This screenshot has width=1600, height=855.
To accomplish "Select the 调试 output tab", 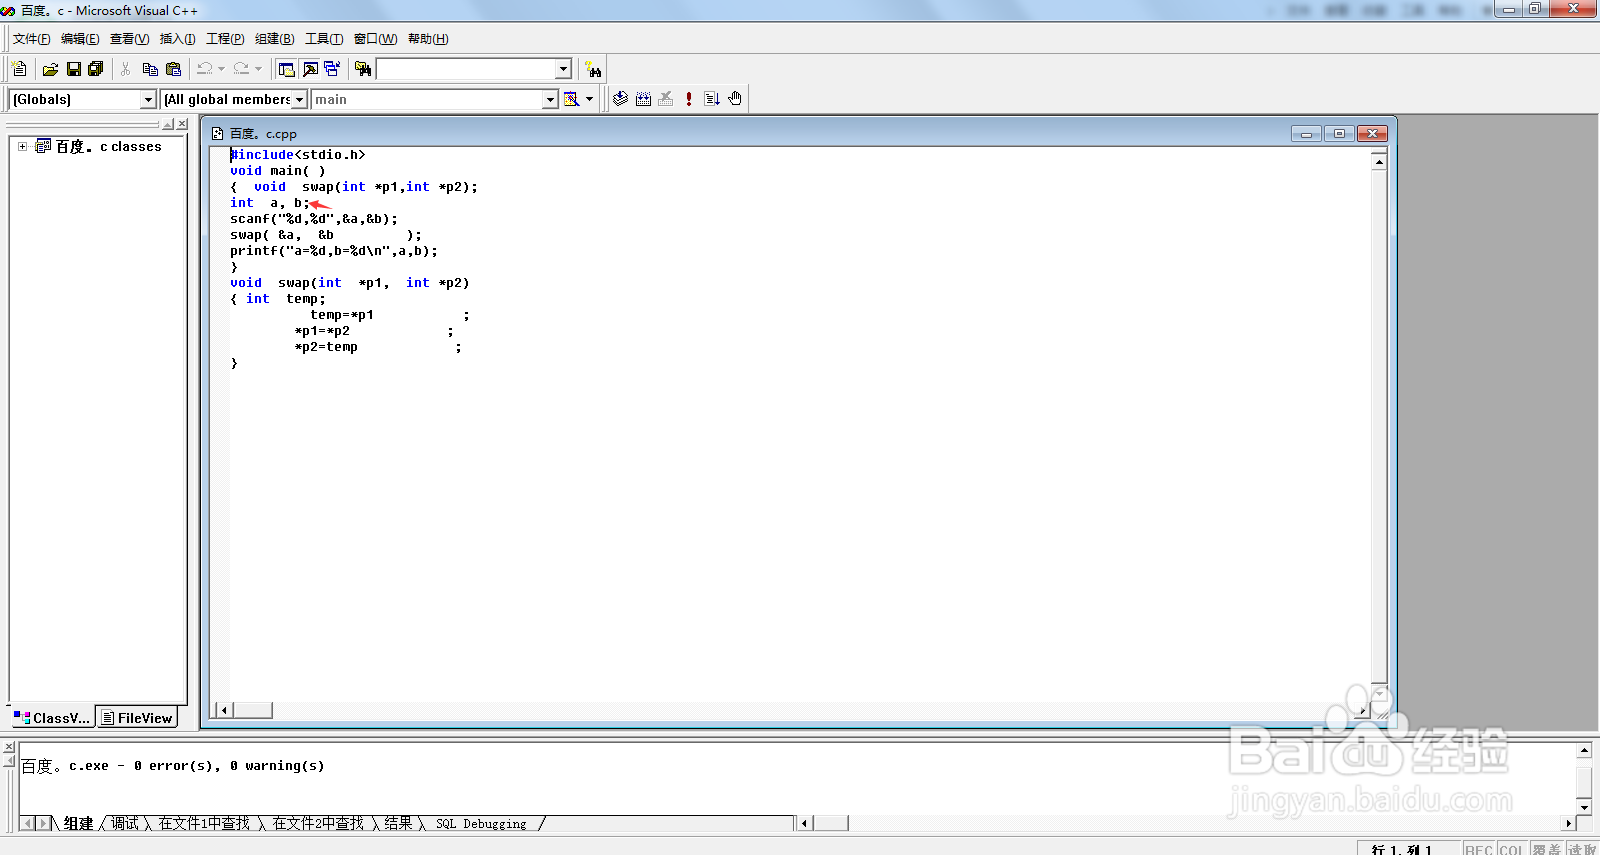I will coord(125,824).
